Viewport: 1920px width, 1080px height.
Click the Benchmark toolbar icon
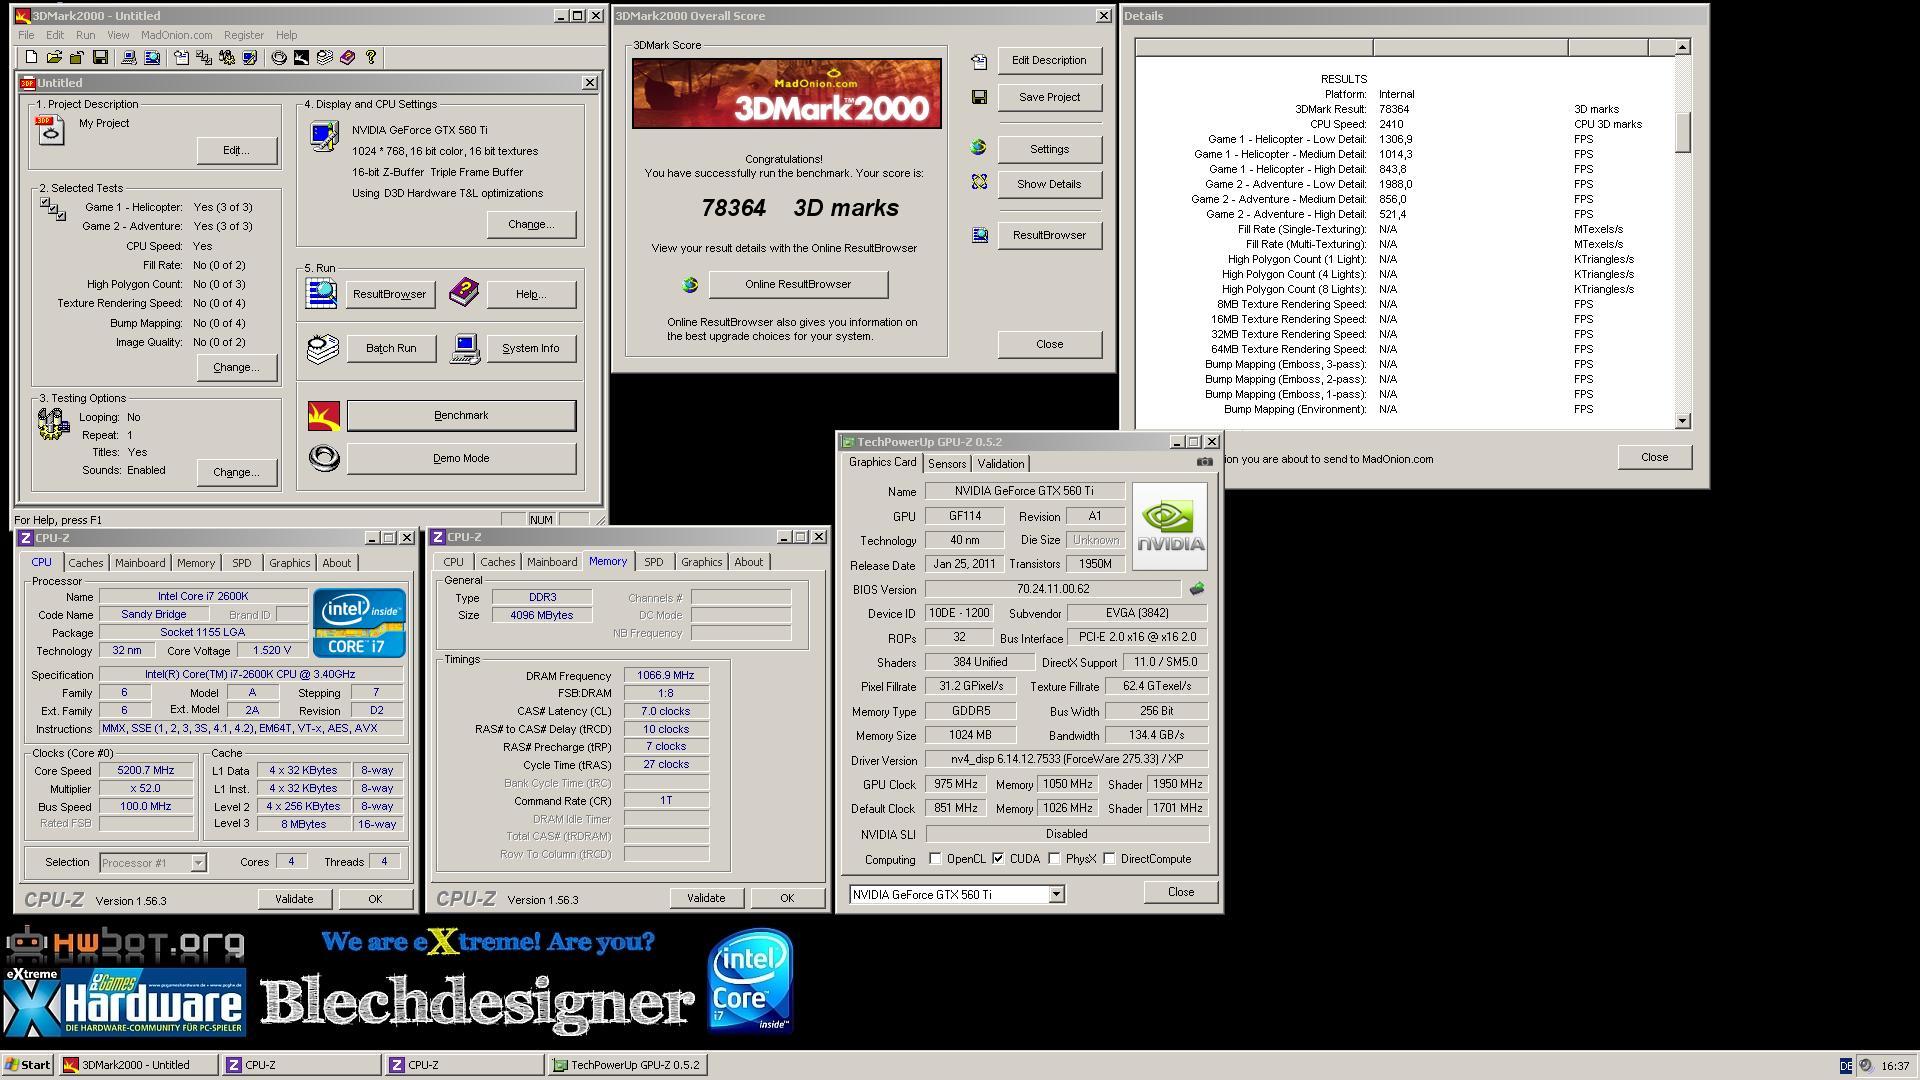click(301, 58)
